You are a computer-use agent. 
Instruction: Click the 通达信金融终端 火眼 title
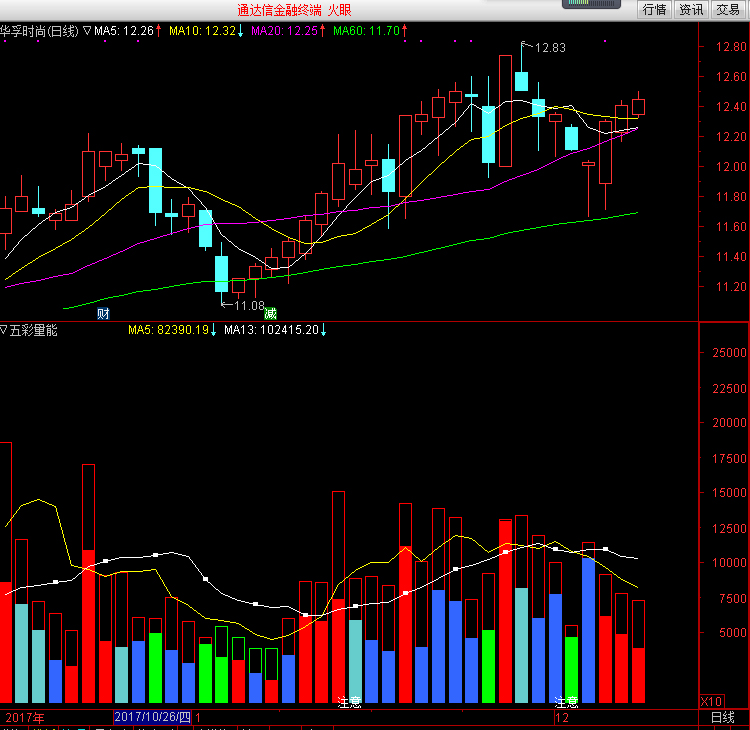pyautogui.click(x=294, y=10)
